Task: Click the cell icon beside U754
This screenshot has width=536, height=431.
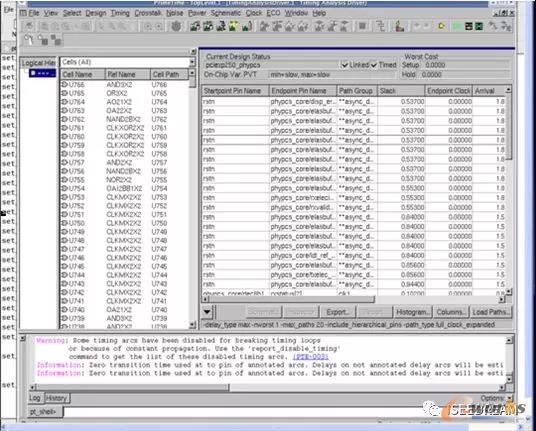Action: (64, 188)
